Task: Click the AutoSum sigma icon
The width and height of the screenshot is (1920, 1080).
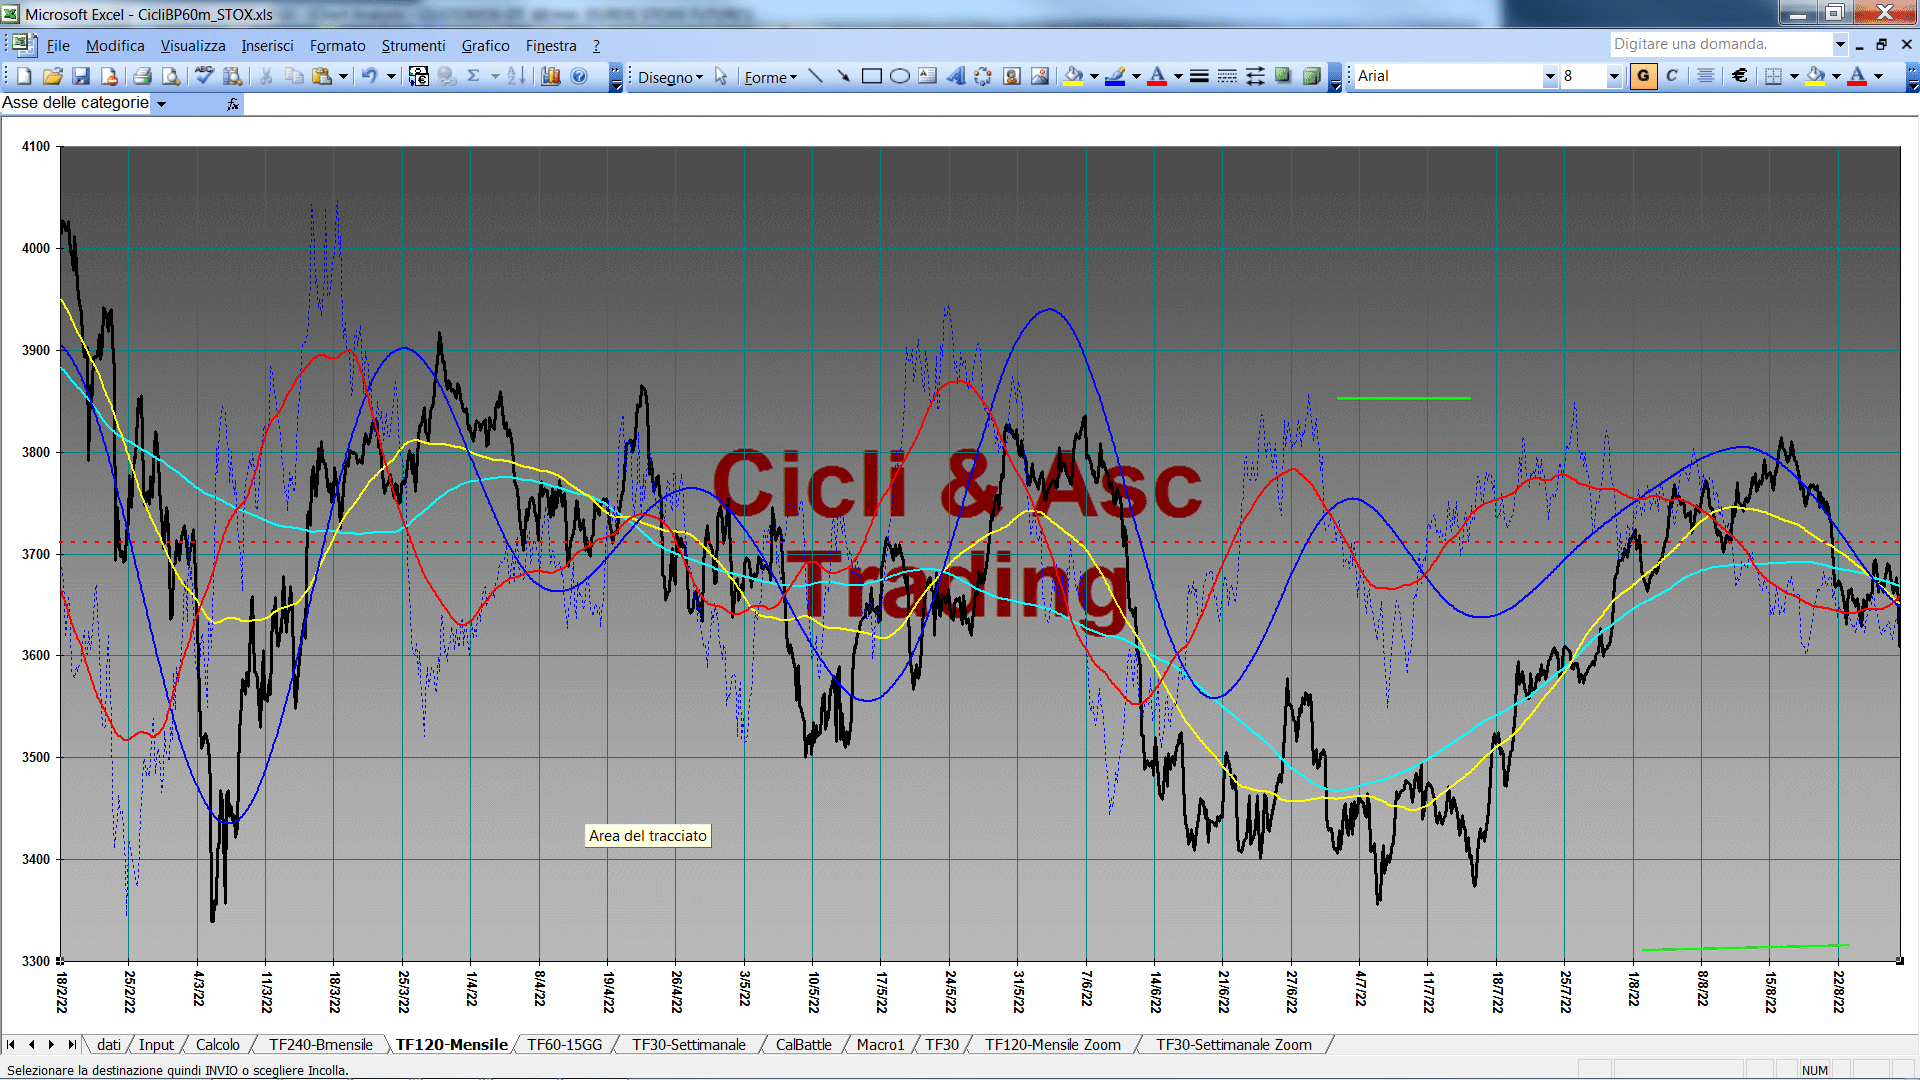Action: point(474,76)
